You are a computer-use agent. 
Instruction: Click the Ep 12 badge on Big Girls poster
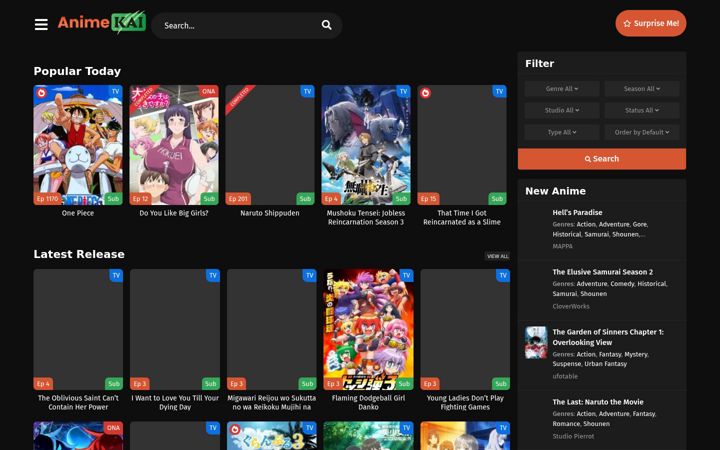[140, 199]
